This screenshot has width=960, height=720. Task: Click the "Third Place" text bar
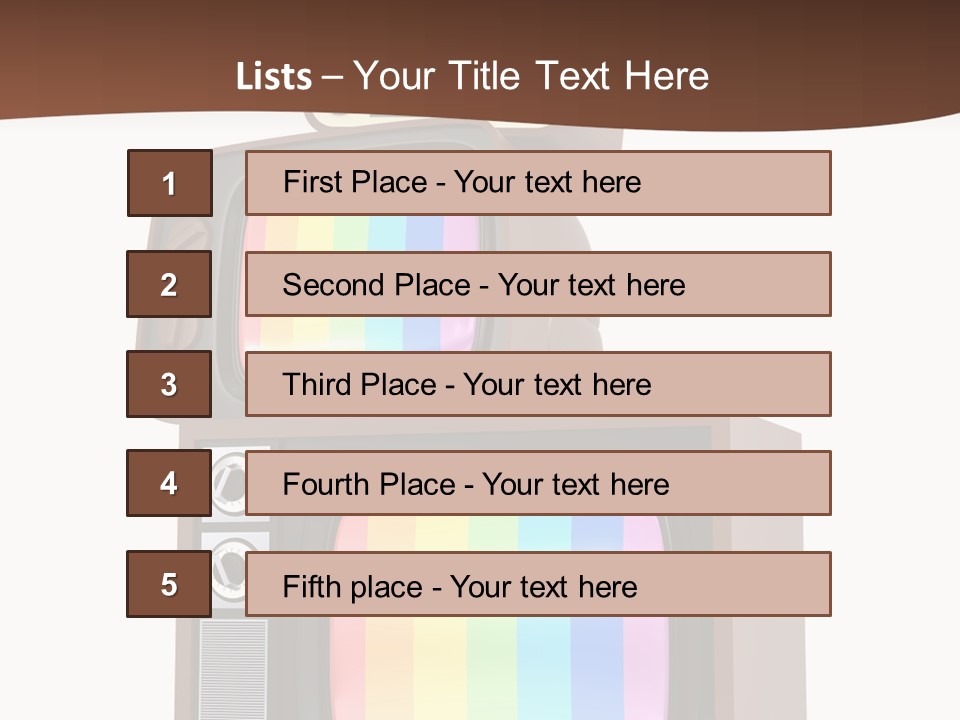(538, 384)
